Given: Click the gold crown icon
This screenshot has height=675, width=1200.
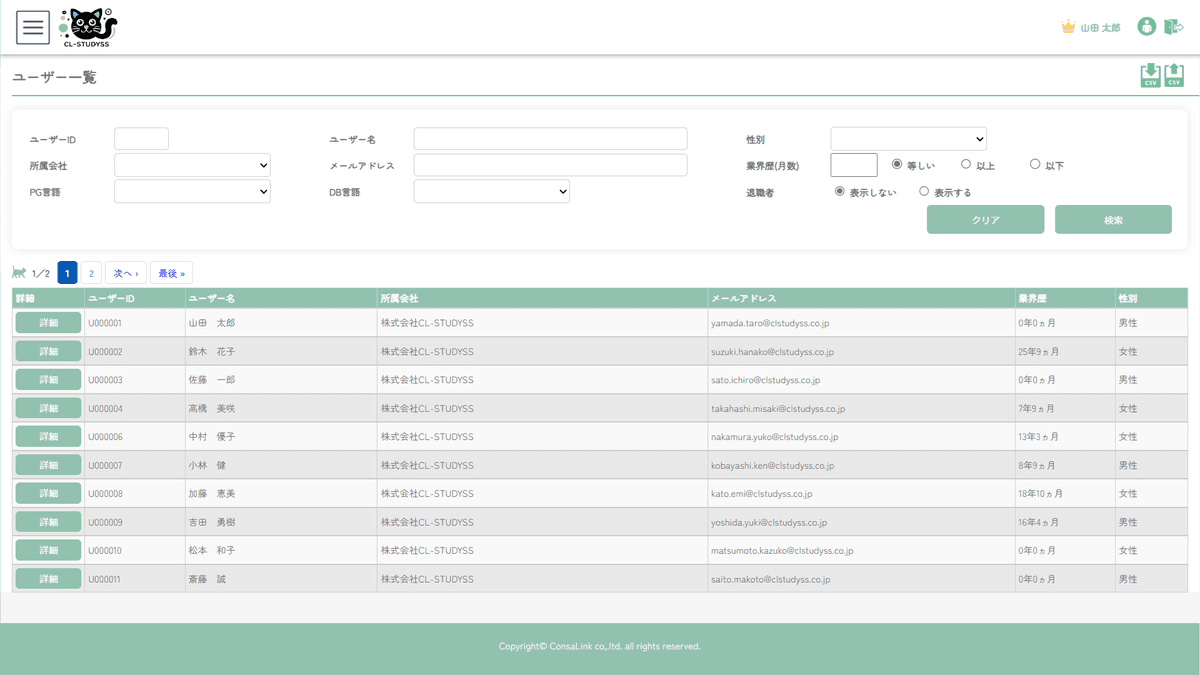Looking at the screenshot, I should tap(1068, 27).
